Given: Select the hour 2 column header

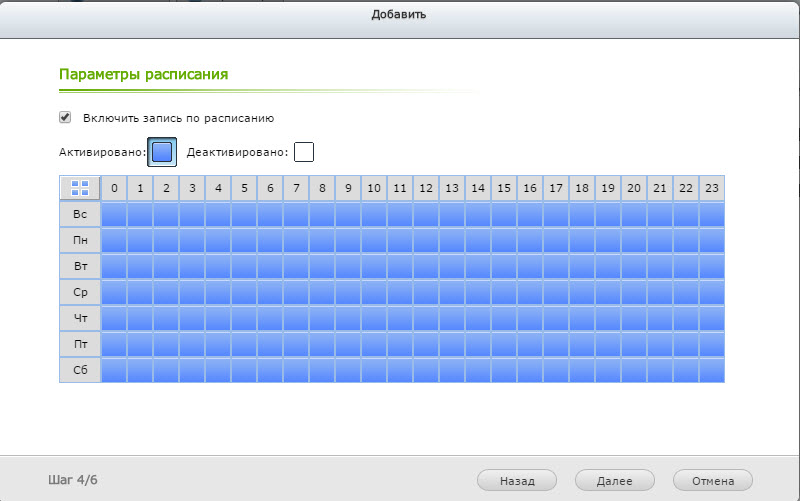Looking at the screenshot, I should [166, 188].
